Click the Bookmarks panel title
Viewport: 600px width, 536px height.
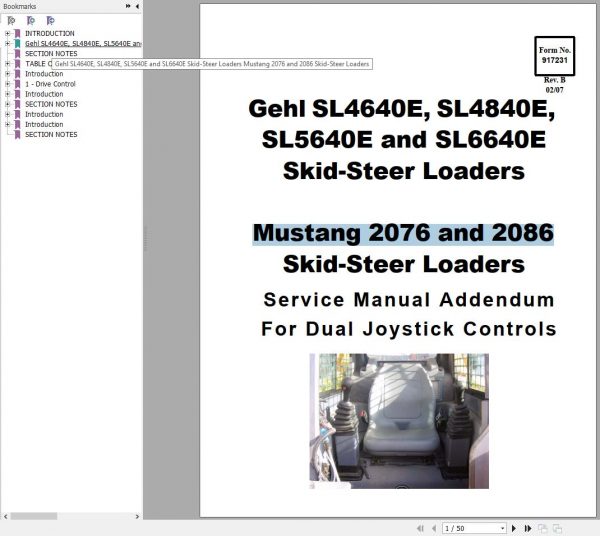20,7
